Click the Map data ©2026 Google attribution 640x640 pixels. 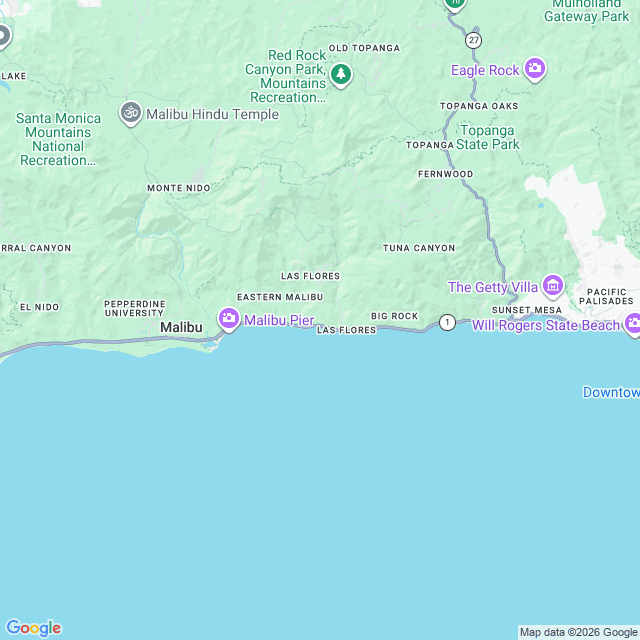coord(578,632)
